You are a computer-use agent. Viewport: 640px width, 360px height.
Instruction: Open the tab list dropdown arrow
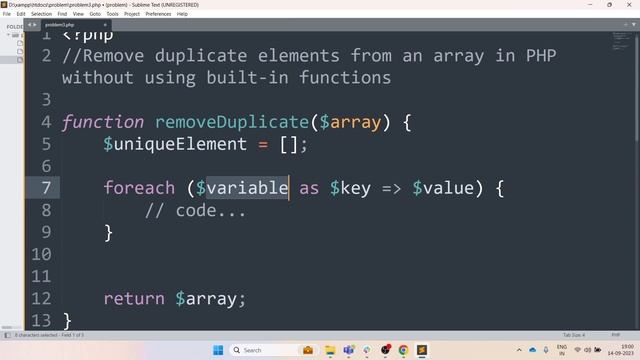(x=633, y=24)
